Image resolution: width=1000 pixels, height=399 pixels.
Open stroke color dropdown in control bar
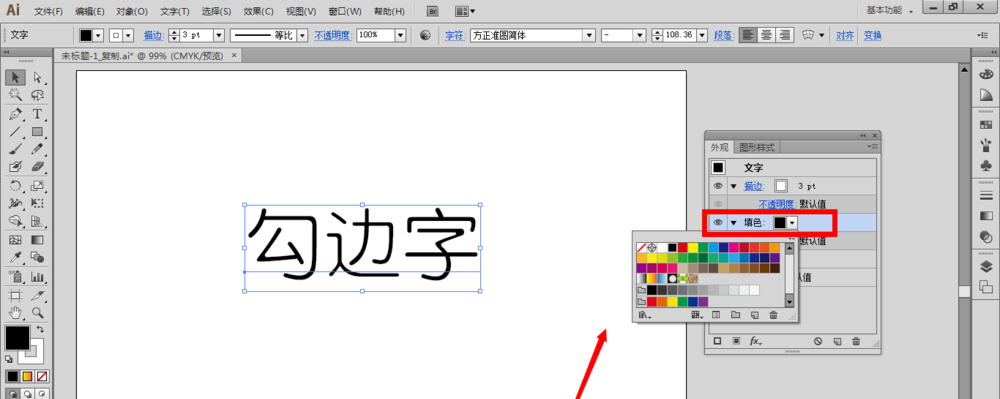pyautogui.click(x=129, y=35)
